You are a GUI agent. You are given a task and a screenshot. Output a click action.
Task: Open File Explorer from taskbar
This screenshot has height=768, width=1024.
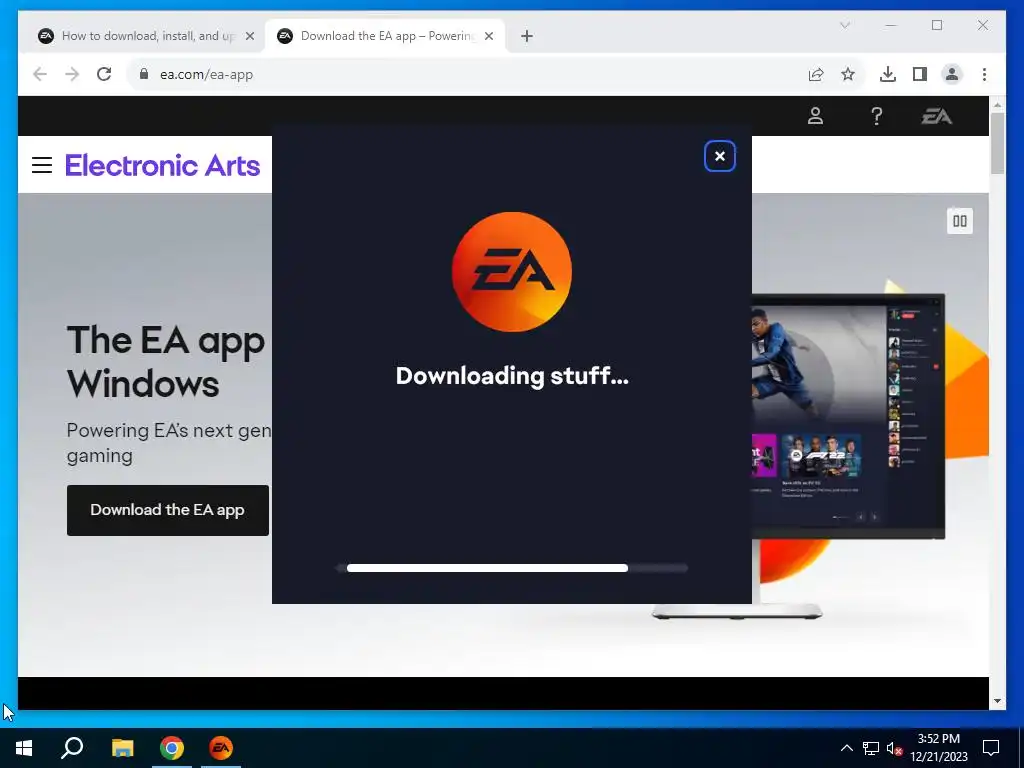coord(122,748)
